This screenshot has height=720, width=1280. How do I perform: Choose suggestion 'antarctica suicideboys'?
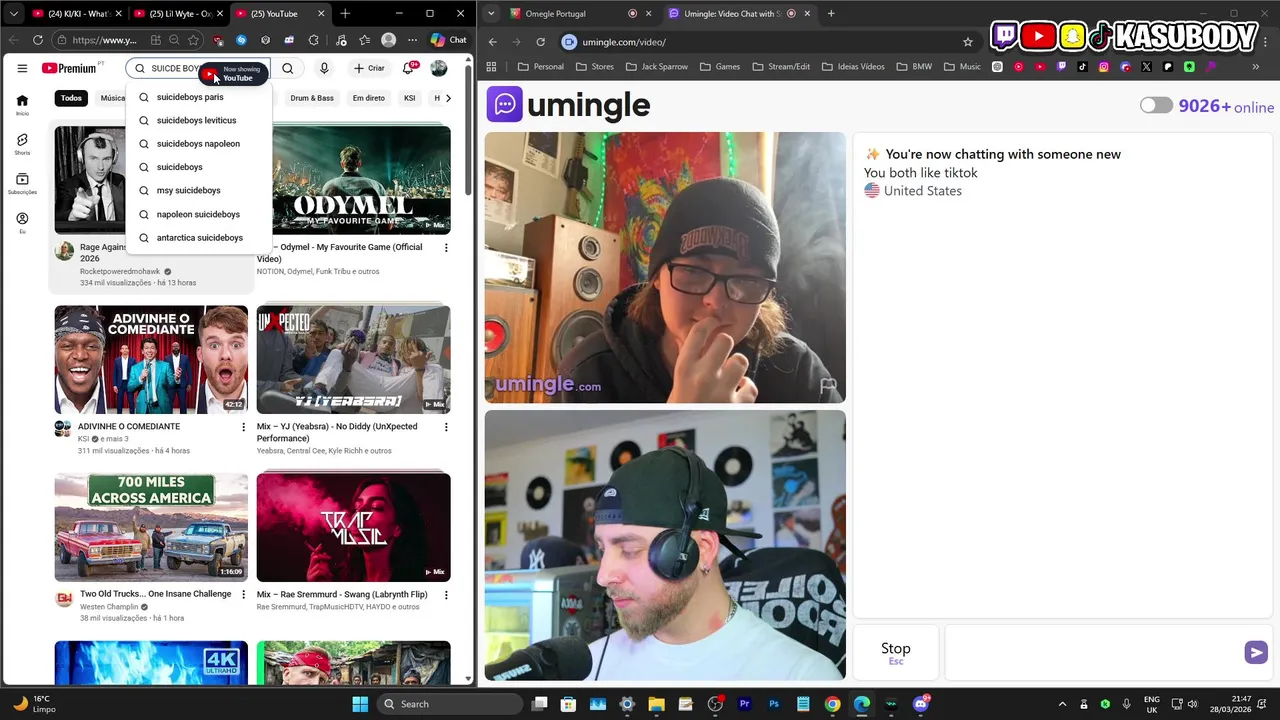[200, 238]
